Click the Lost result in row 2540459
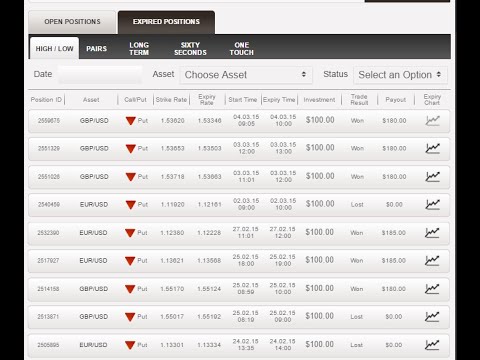Viewport: 480px width, 360px height. (357, 205)
